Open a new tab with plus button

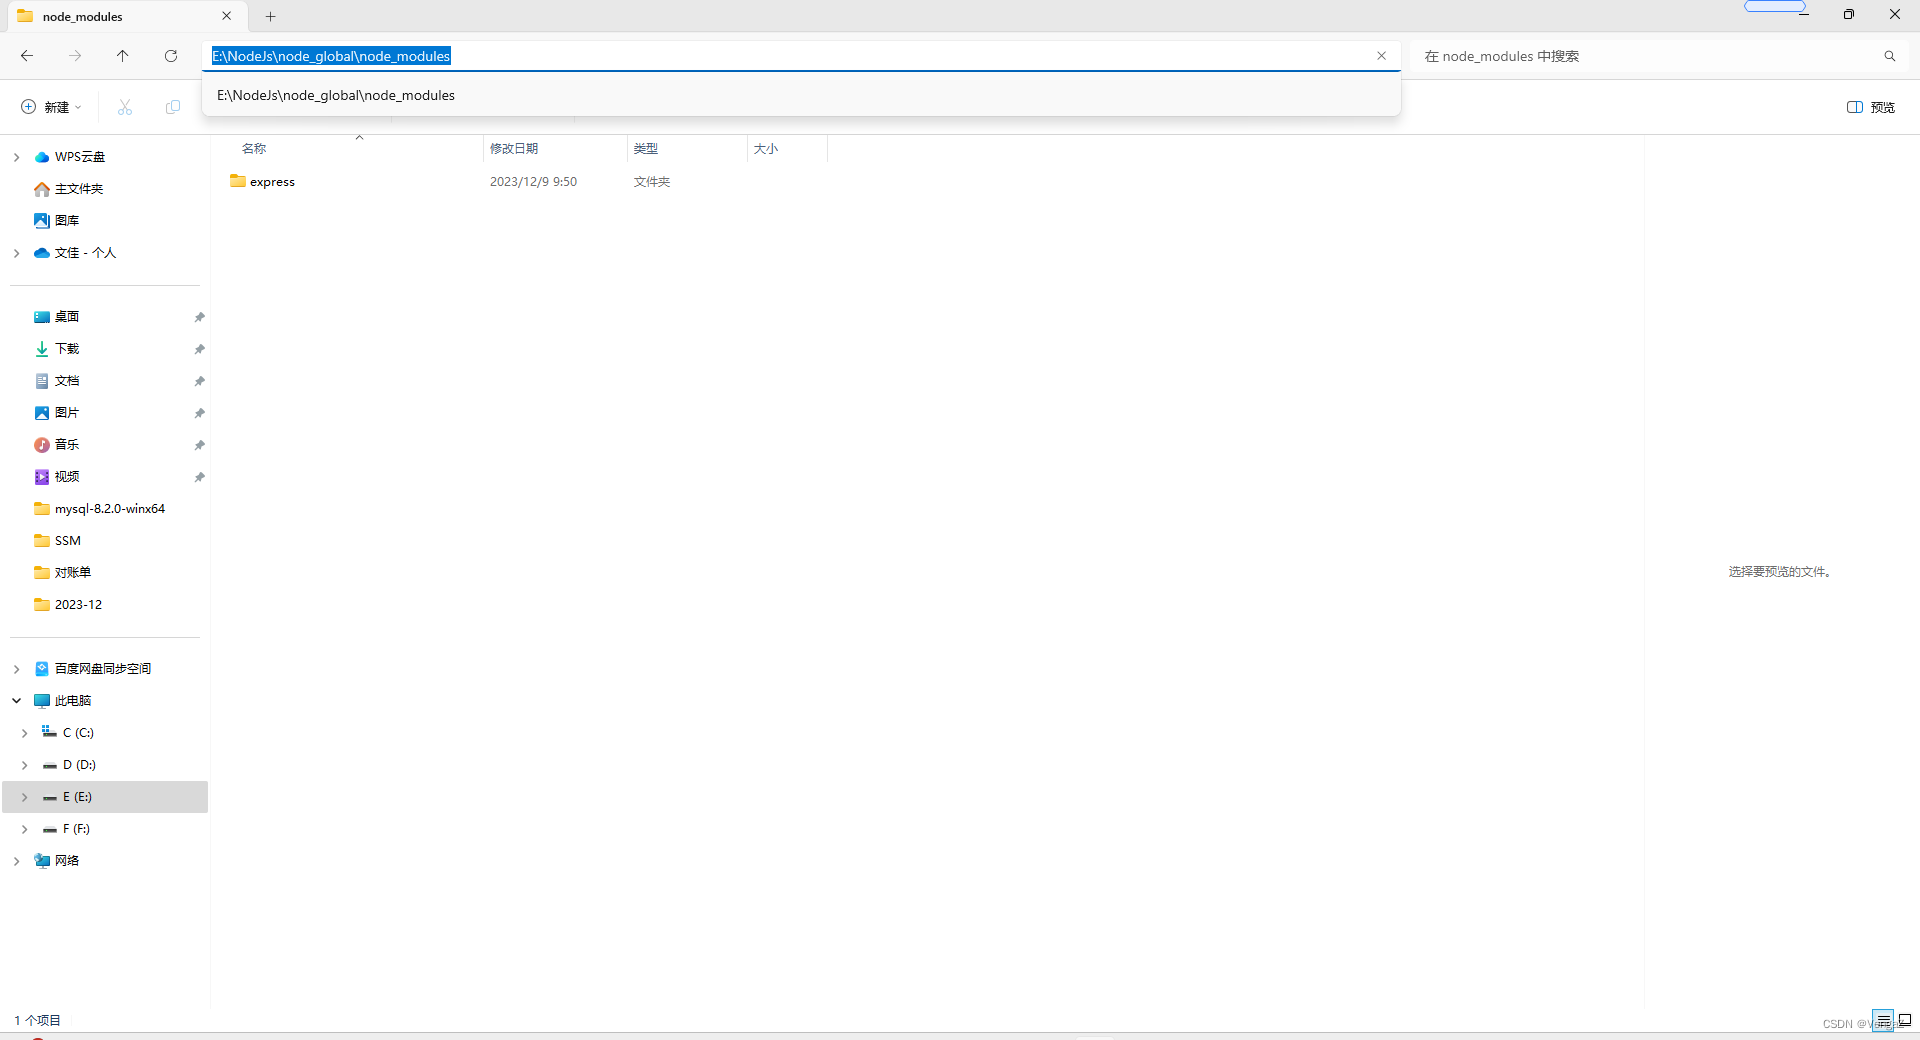click(x=271, y=16)
